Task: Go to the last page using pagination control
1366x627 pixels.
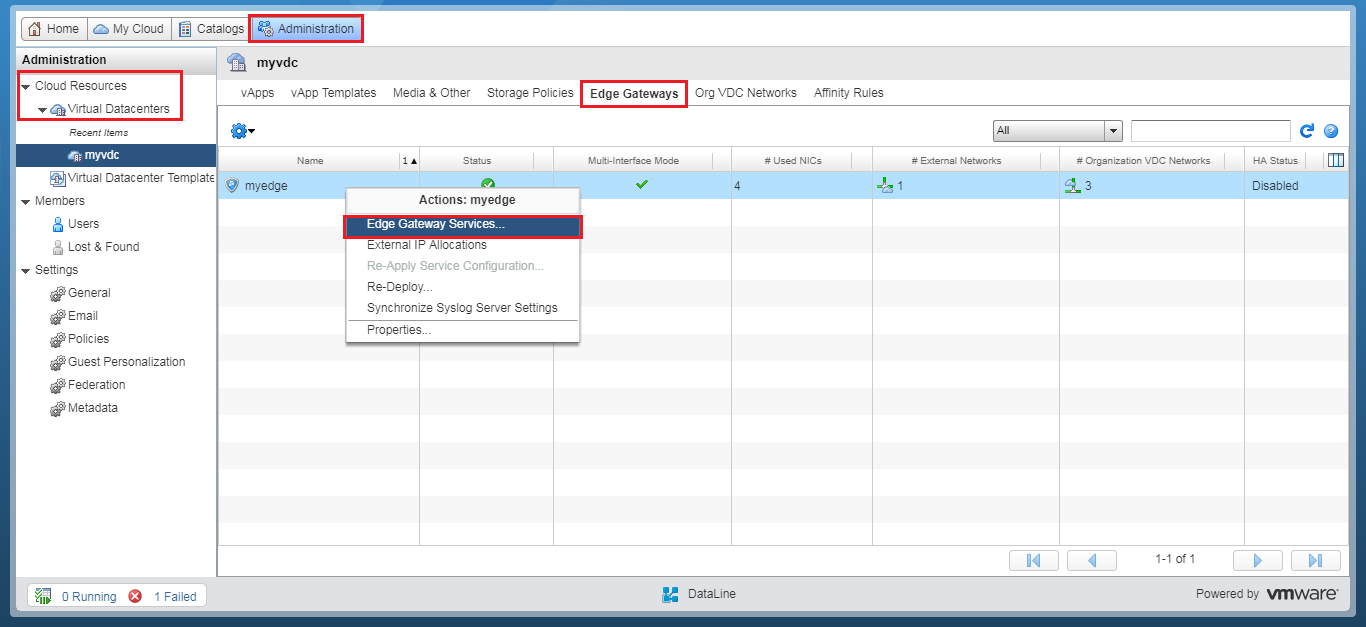Action: tap(1315, 559)
